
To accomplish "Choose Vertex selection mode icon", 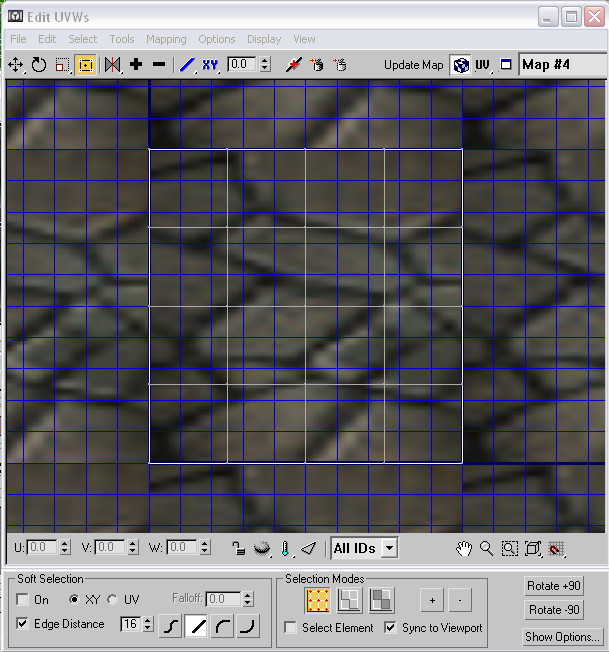I will [x=318, y=600].
